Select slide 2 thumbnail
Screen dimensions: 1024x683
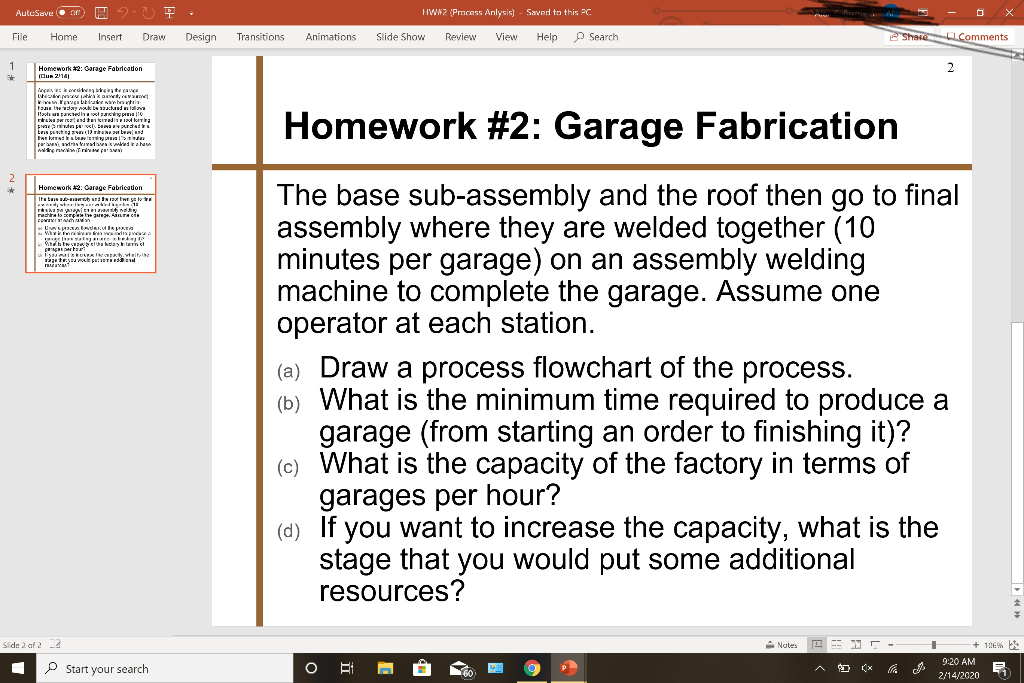[x=91, y=223]
